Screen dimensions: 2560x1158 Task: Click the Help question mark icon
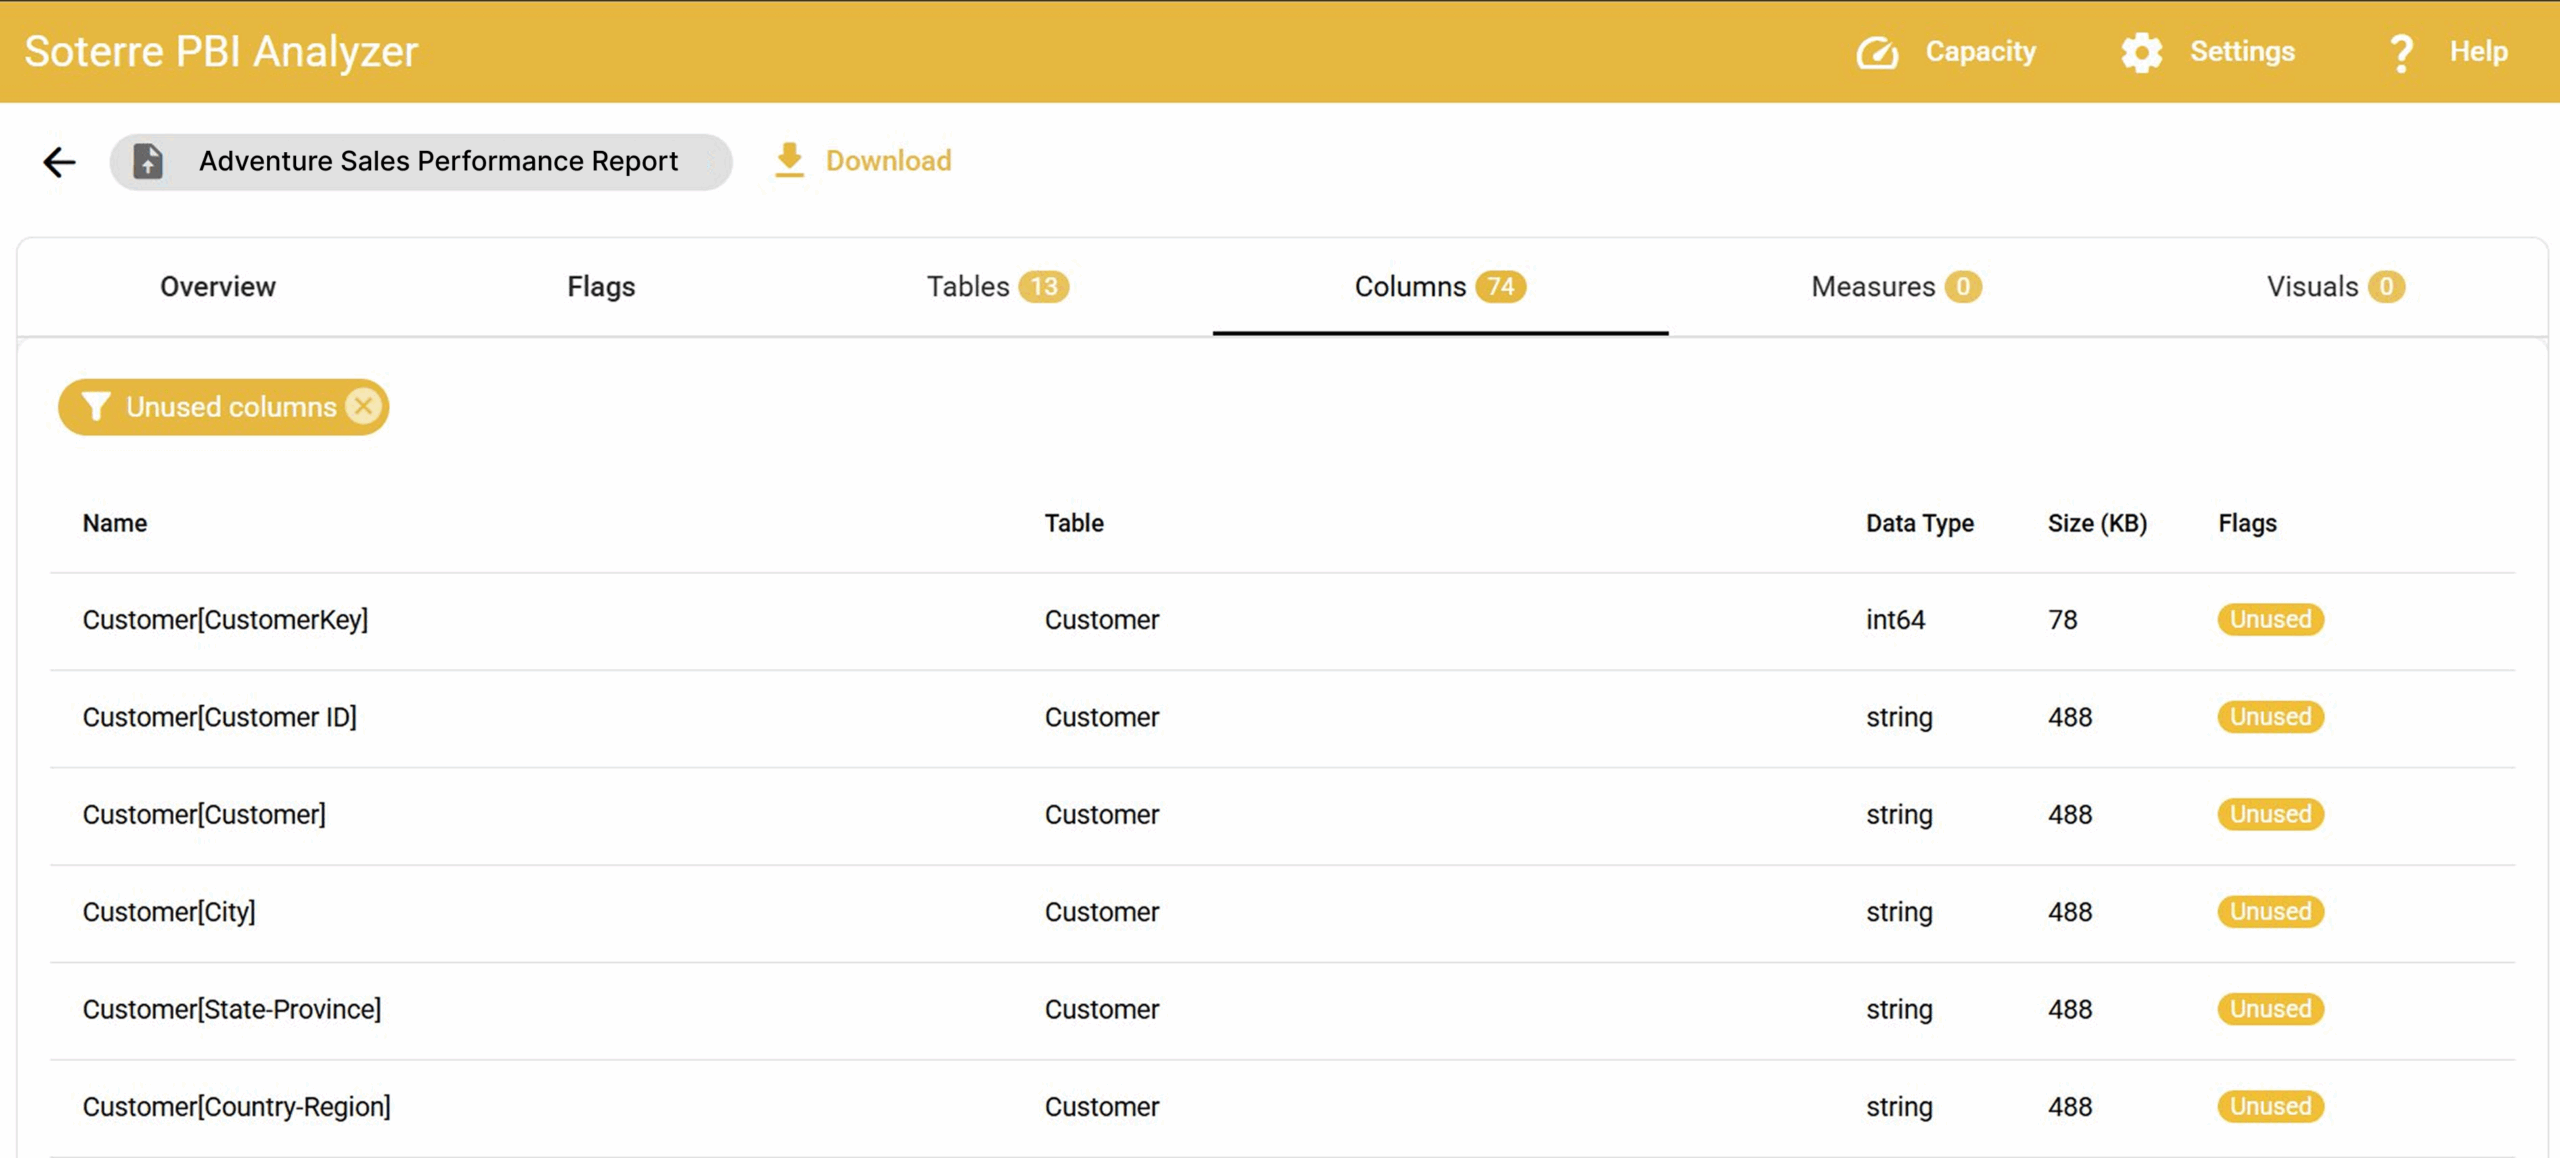click(x=2400, y=51)
